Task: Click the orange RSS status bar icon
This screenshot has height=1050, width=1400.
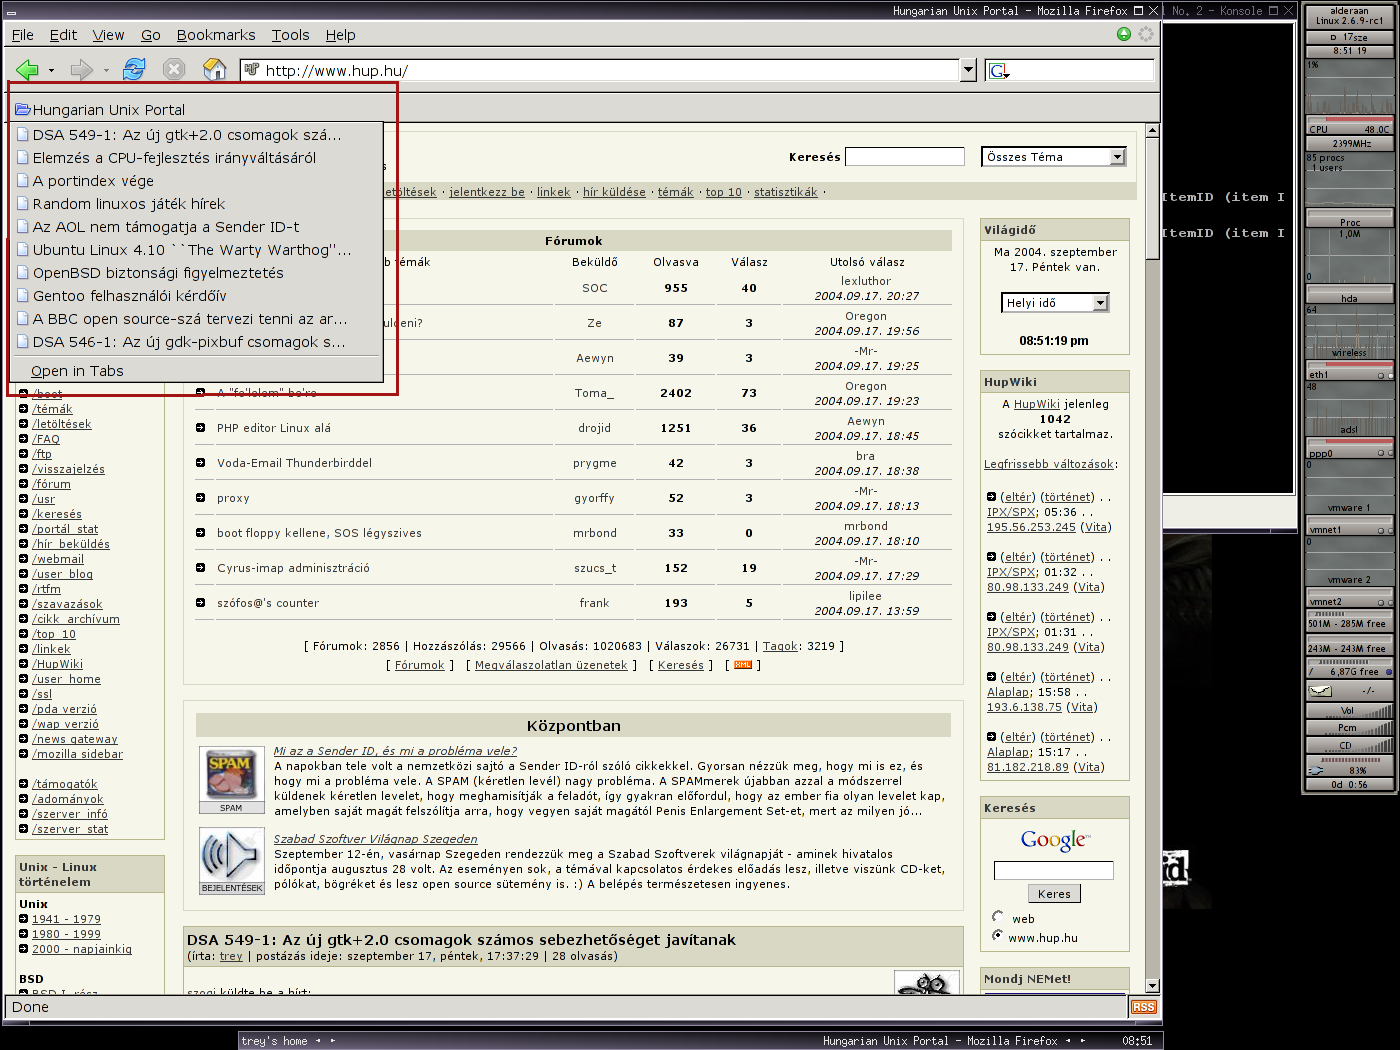Action: [1143, 1007]
